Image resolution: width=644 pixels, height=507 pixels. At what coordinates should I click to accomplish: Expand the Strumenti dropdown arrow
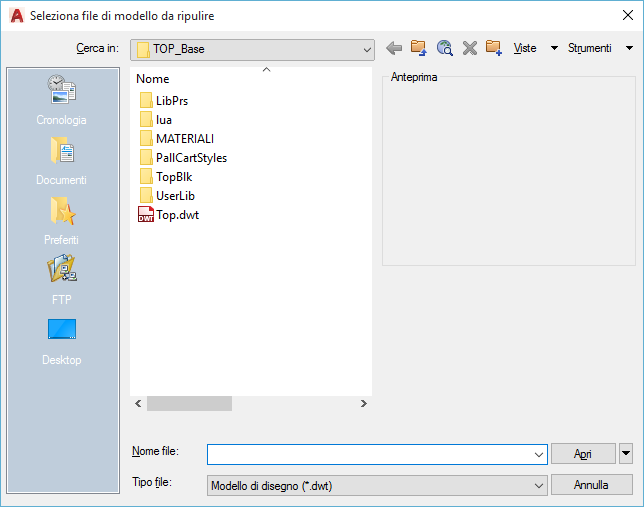coord(629,48)
